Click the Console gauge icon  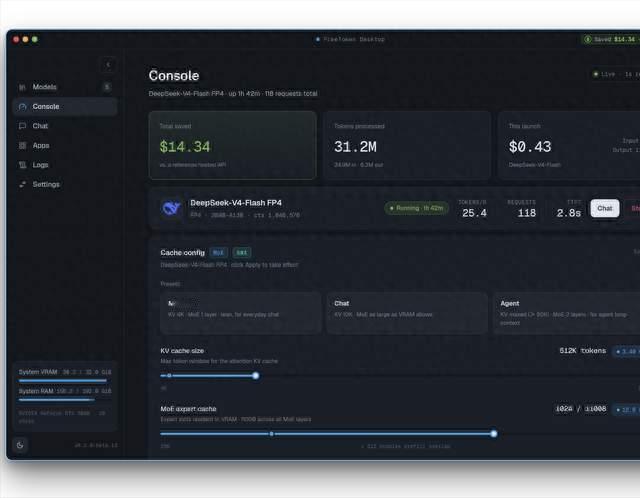pos(22,107)
